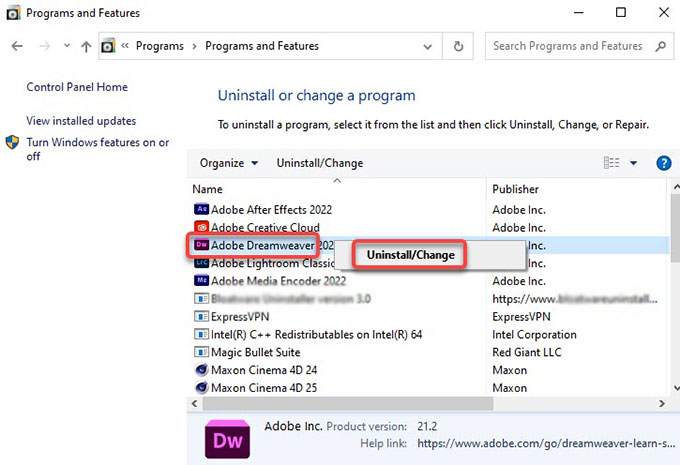
Task: Click the Programs and Features breadcrumb
Action: tap(262, 46)
